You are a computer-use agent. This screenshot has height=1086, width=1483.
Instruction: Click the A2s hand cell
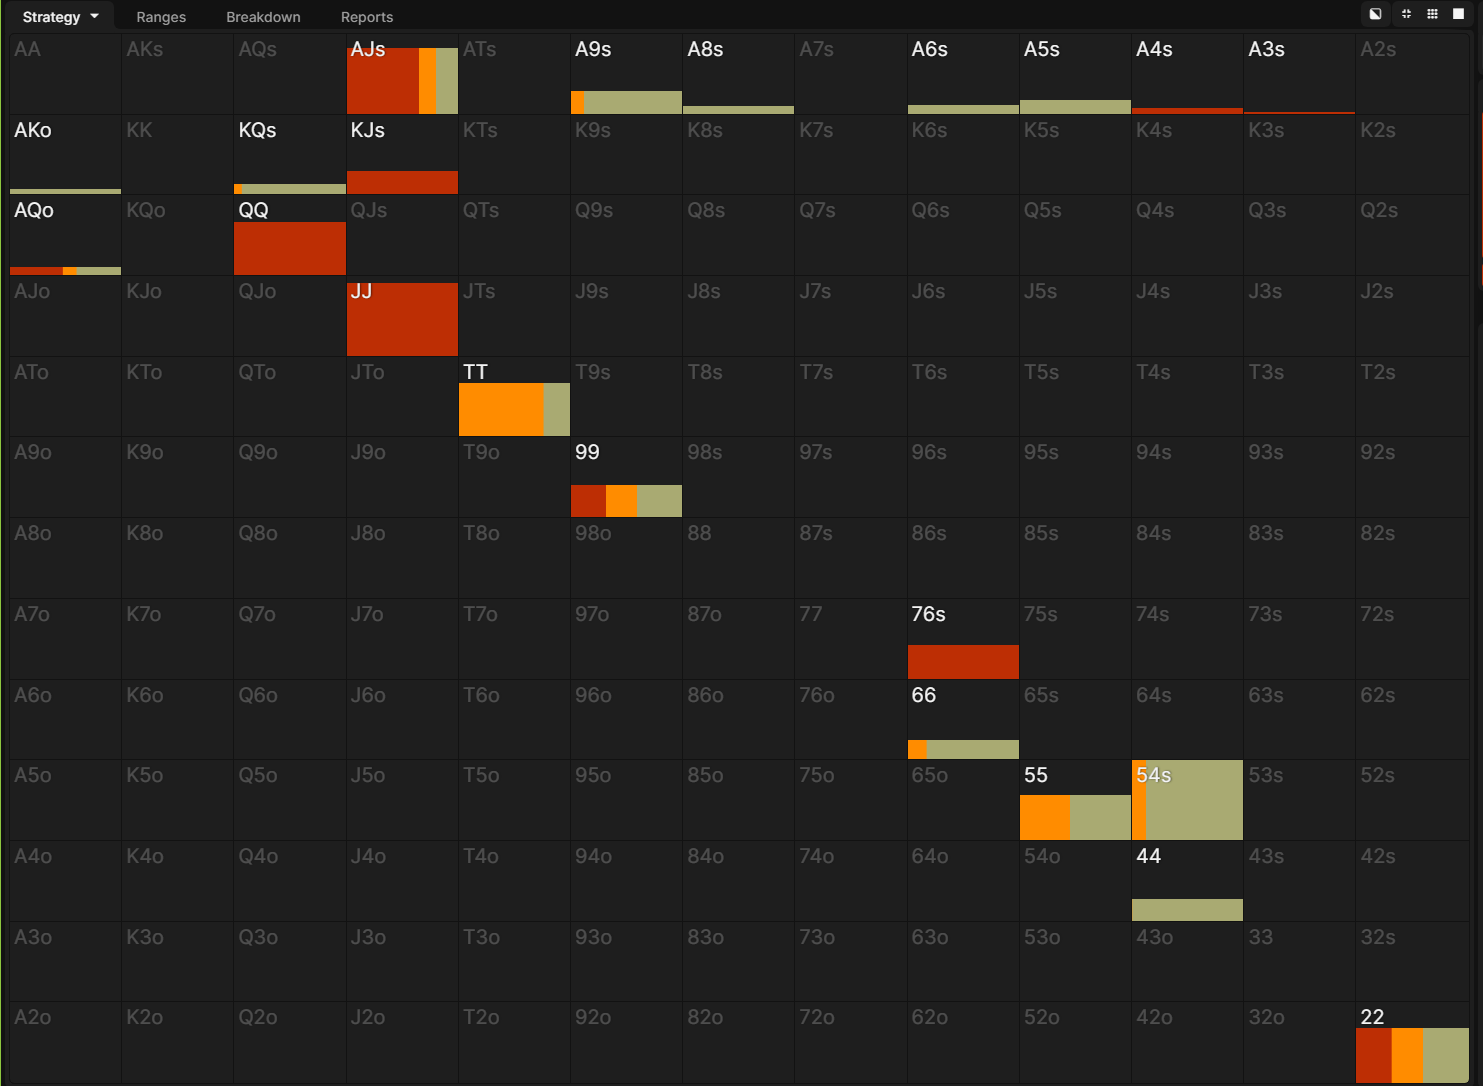pyautogui.click(x=1412, y=74)
